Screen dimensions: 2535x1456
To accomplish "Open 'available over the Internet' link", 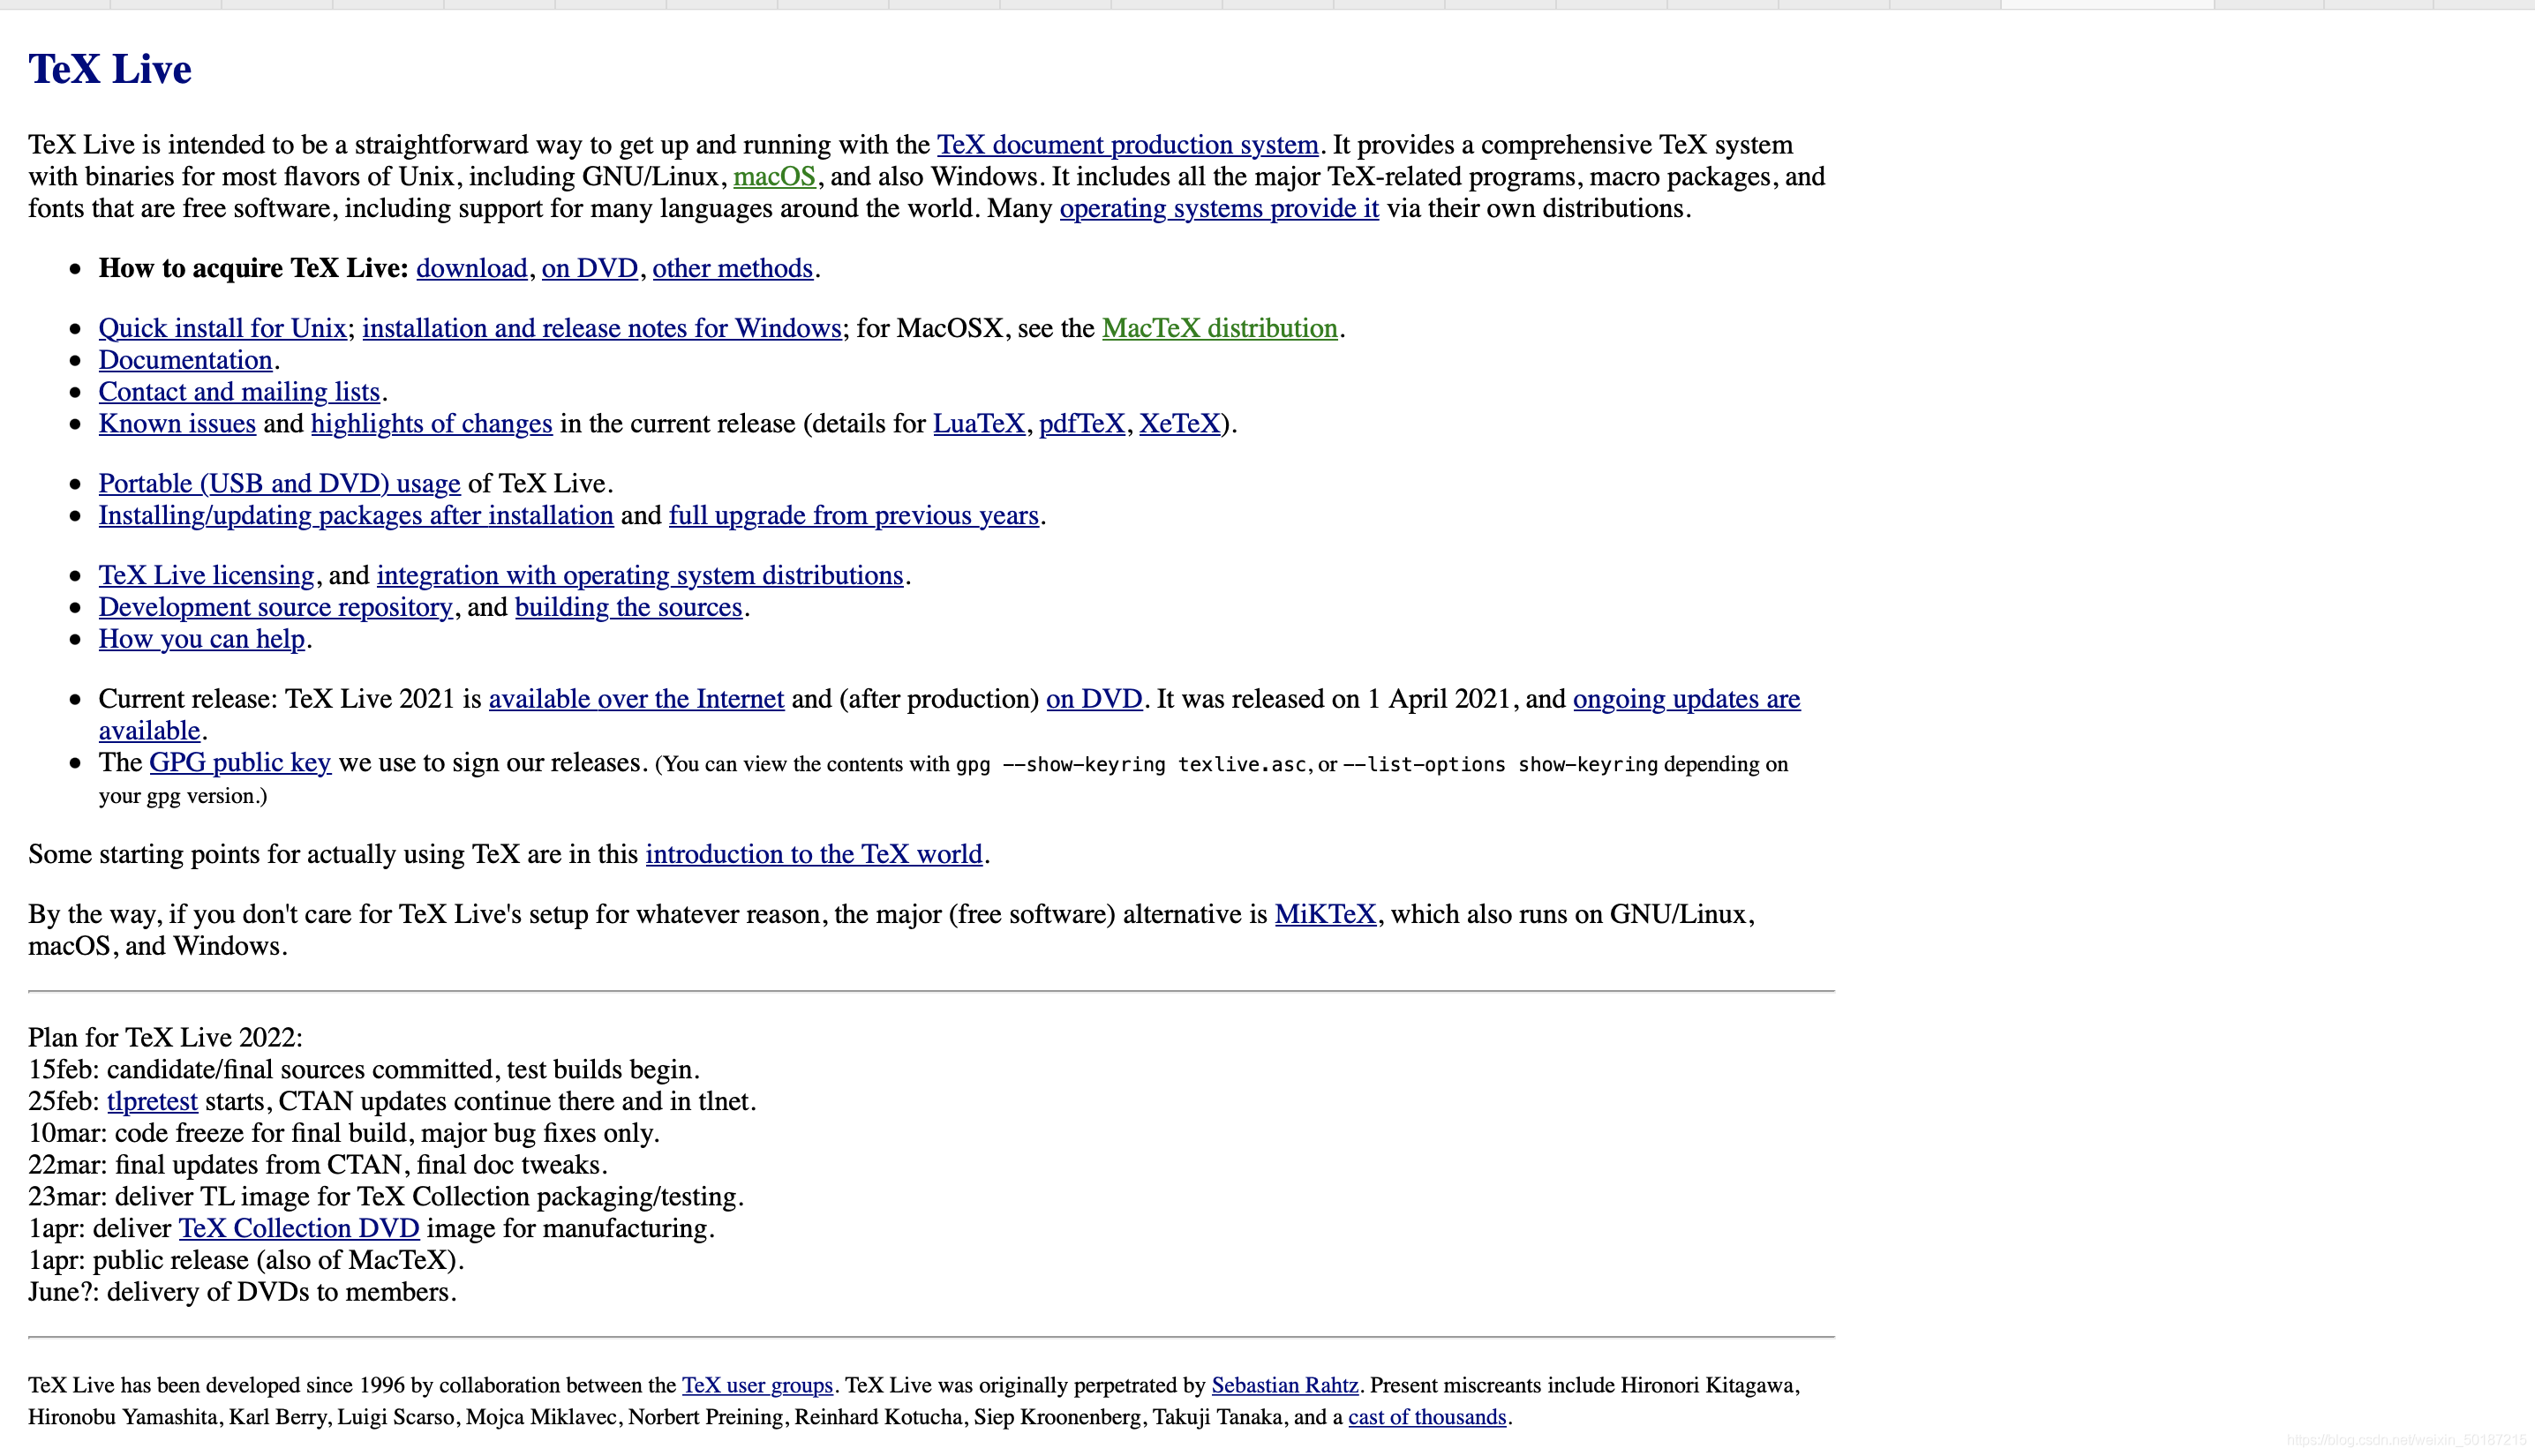I will [x=636, y=699].
